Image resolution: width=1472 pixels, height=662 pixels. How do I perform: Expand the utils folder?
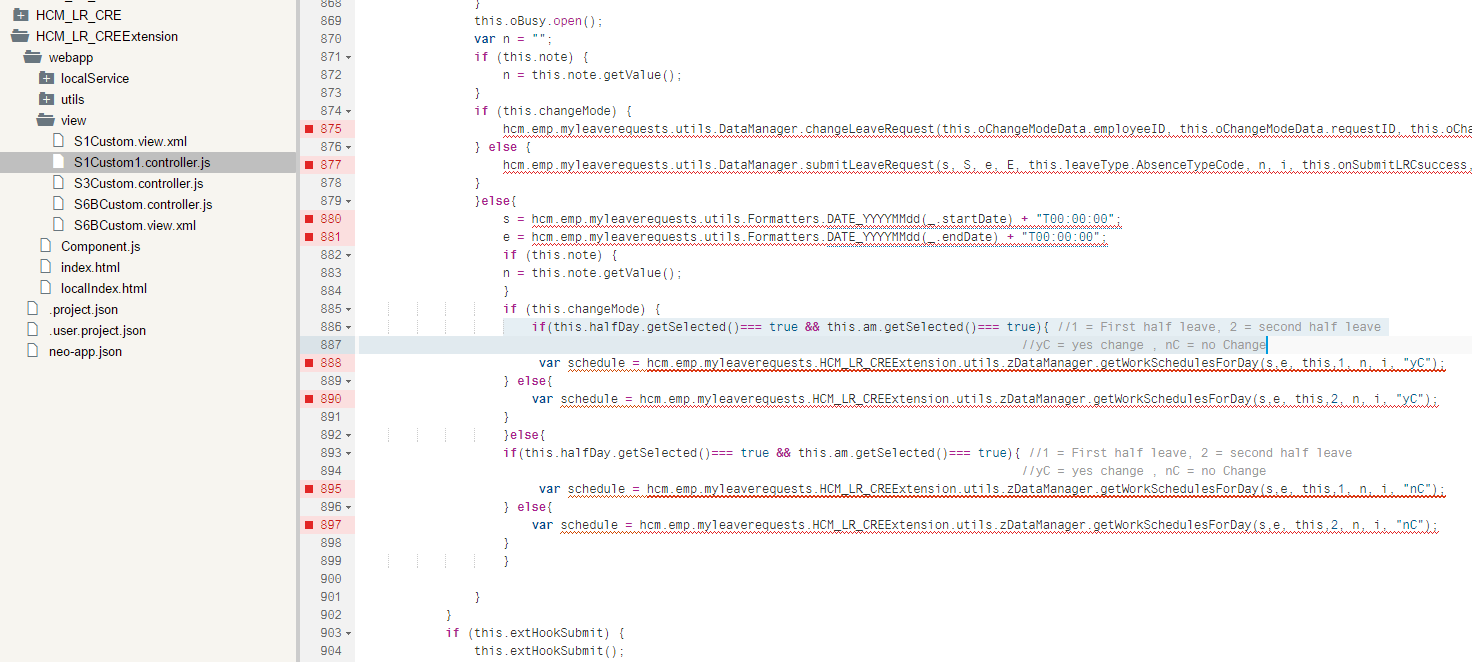[46, 99]
